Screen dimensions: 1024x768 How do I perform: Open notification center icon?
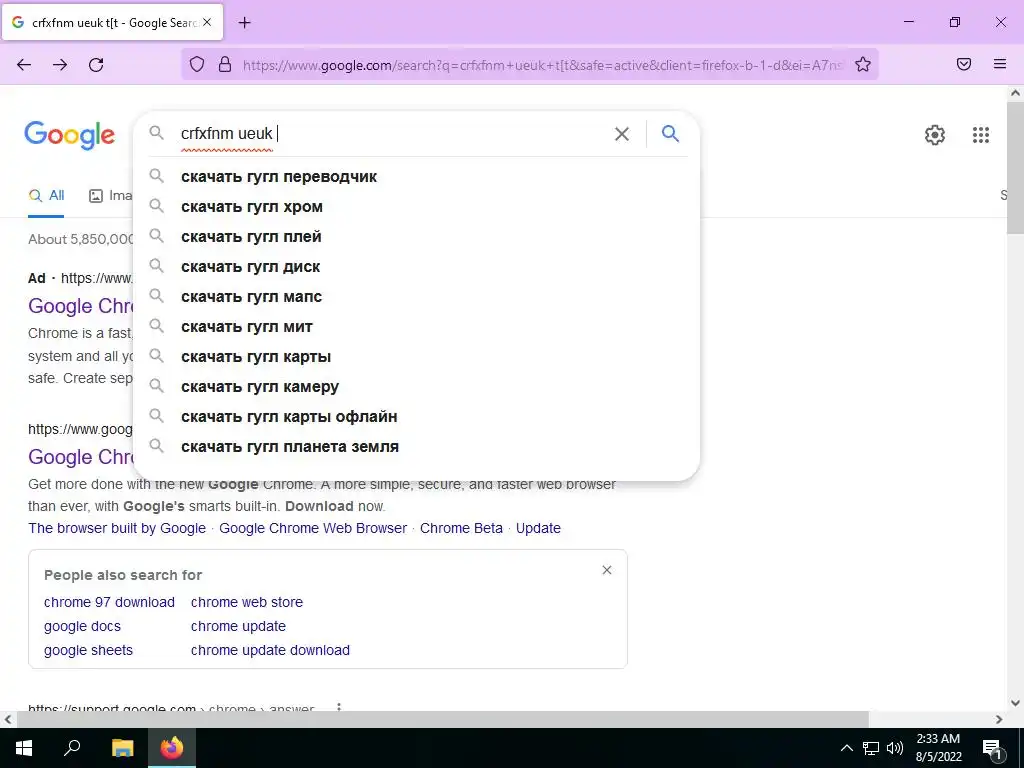[992, 748]
